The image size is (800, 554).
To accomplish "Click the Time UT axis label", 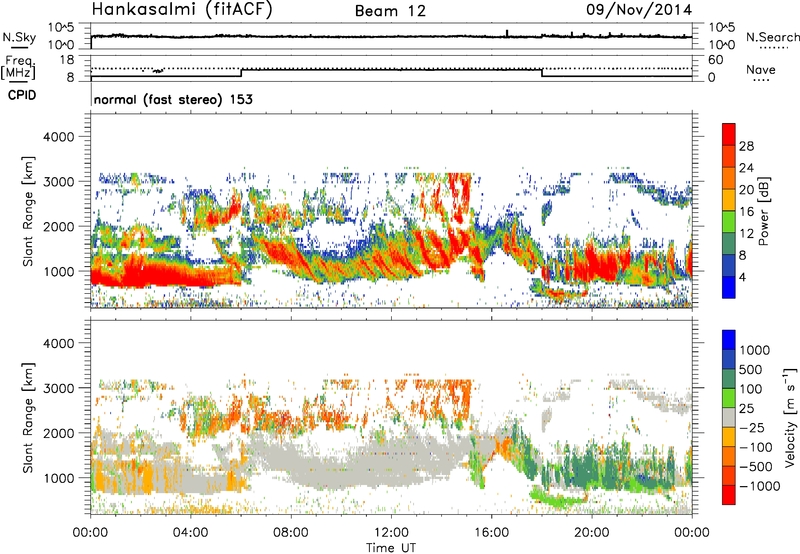I will coord(391,547).
